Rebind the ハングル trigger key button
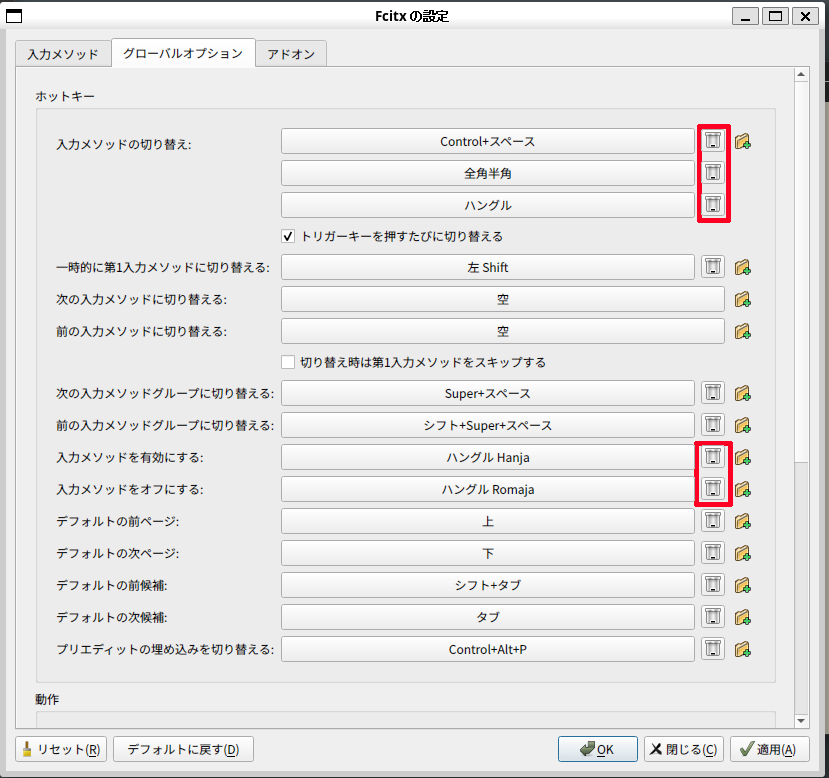The width and height of the screenshot is (829, 778). [487, 205]
